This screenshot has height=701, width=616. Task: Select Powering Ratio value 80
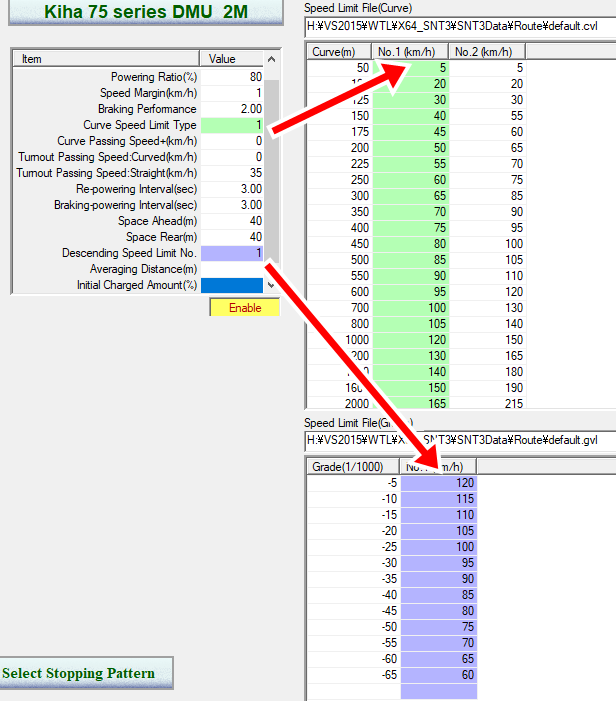pyautogui.click(x=232, y=77)
